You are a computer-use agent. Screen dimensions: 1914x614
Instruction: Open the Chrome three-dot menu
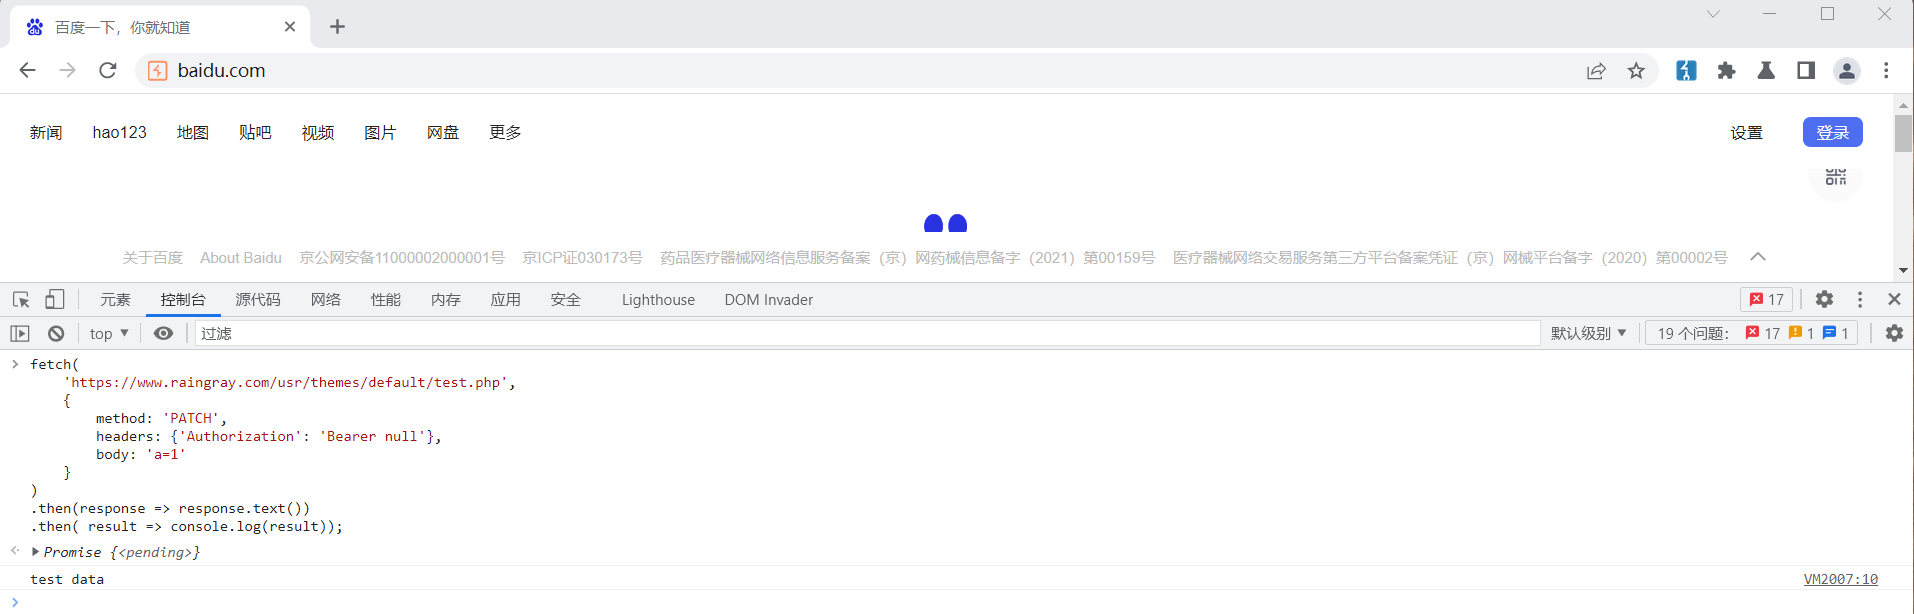pyautogui.click(x=1886, y=70)
